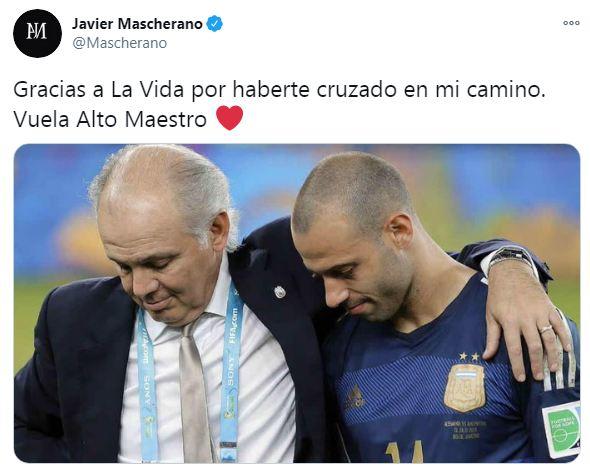Click the word 'camino' in the tweet

tap(506, 90)
